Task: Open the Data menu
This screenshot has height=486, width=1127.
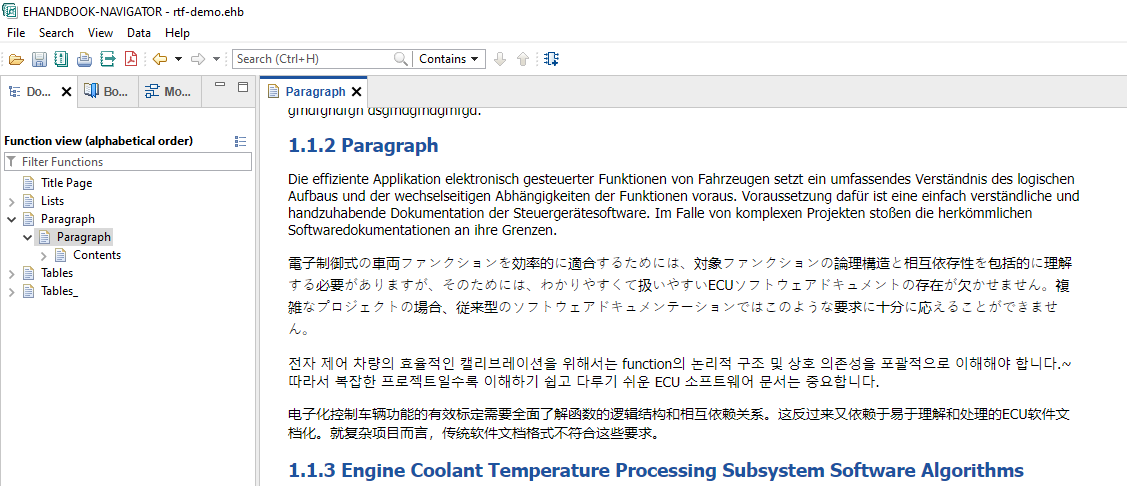Action: (x=139, y=33)
